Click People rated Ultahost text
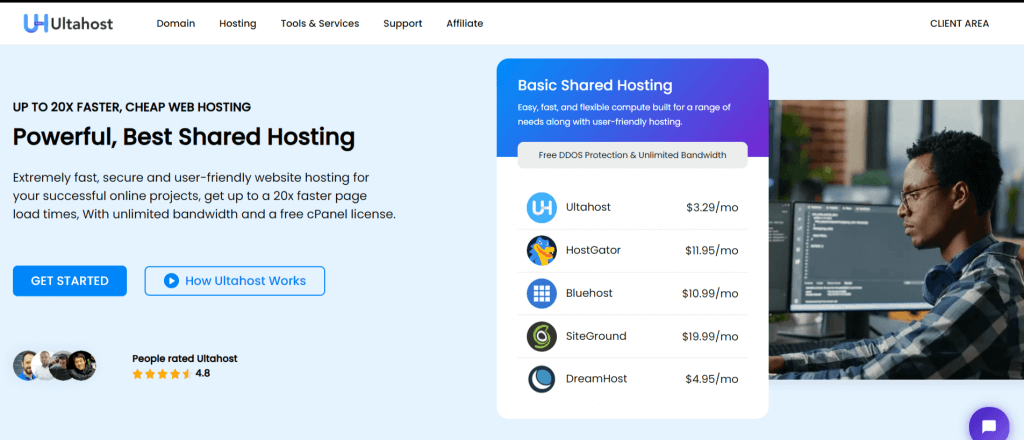Screen dimensions: 1024x440 tap(185, 358)
